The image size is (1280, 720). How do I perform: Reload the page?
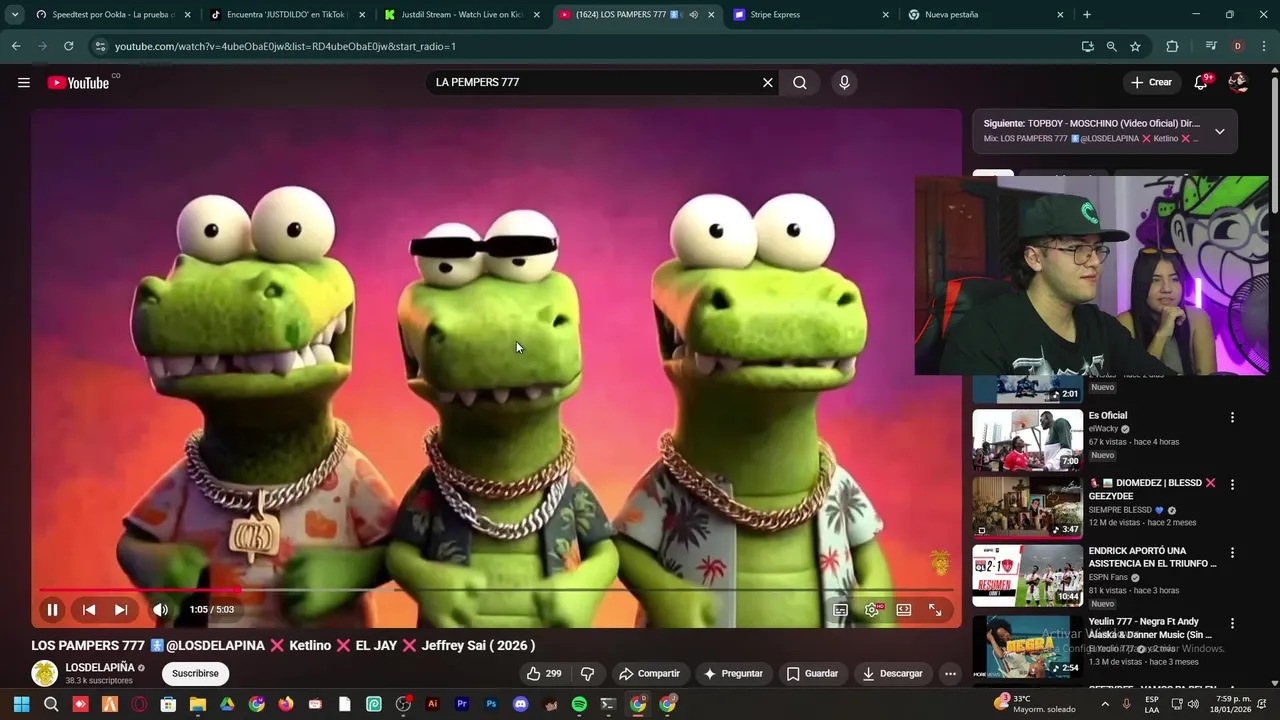(x=68, y=46)
